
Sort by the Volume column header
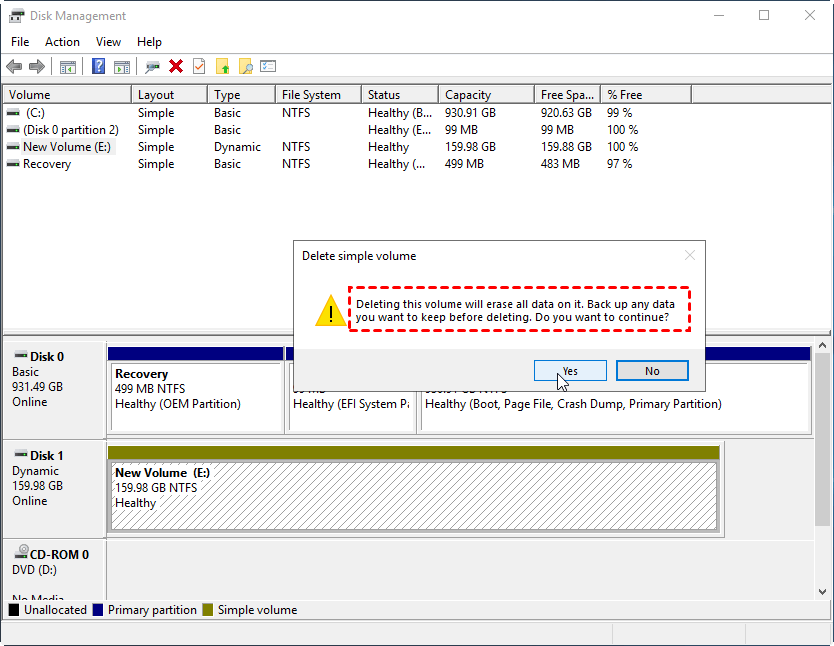67,95
